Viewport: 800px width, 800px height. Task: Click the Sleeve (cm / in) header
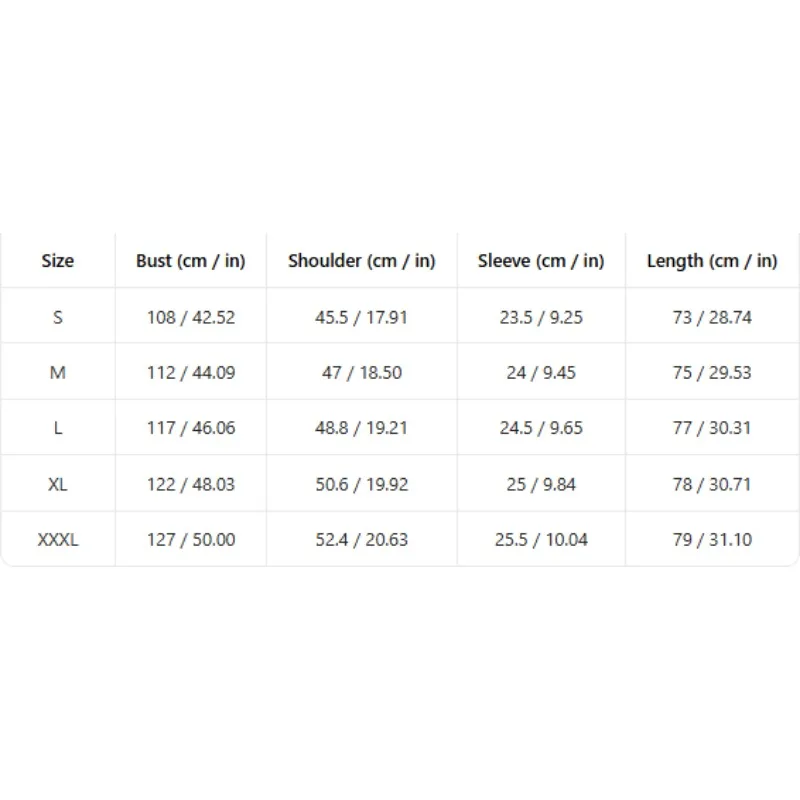coord(541,261)
